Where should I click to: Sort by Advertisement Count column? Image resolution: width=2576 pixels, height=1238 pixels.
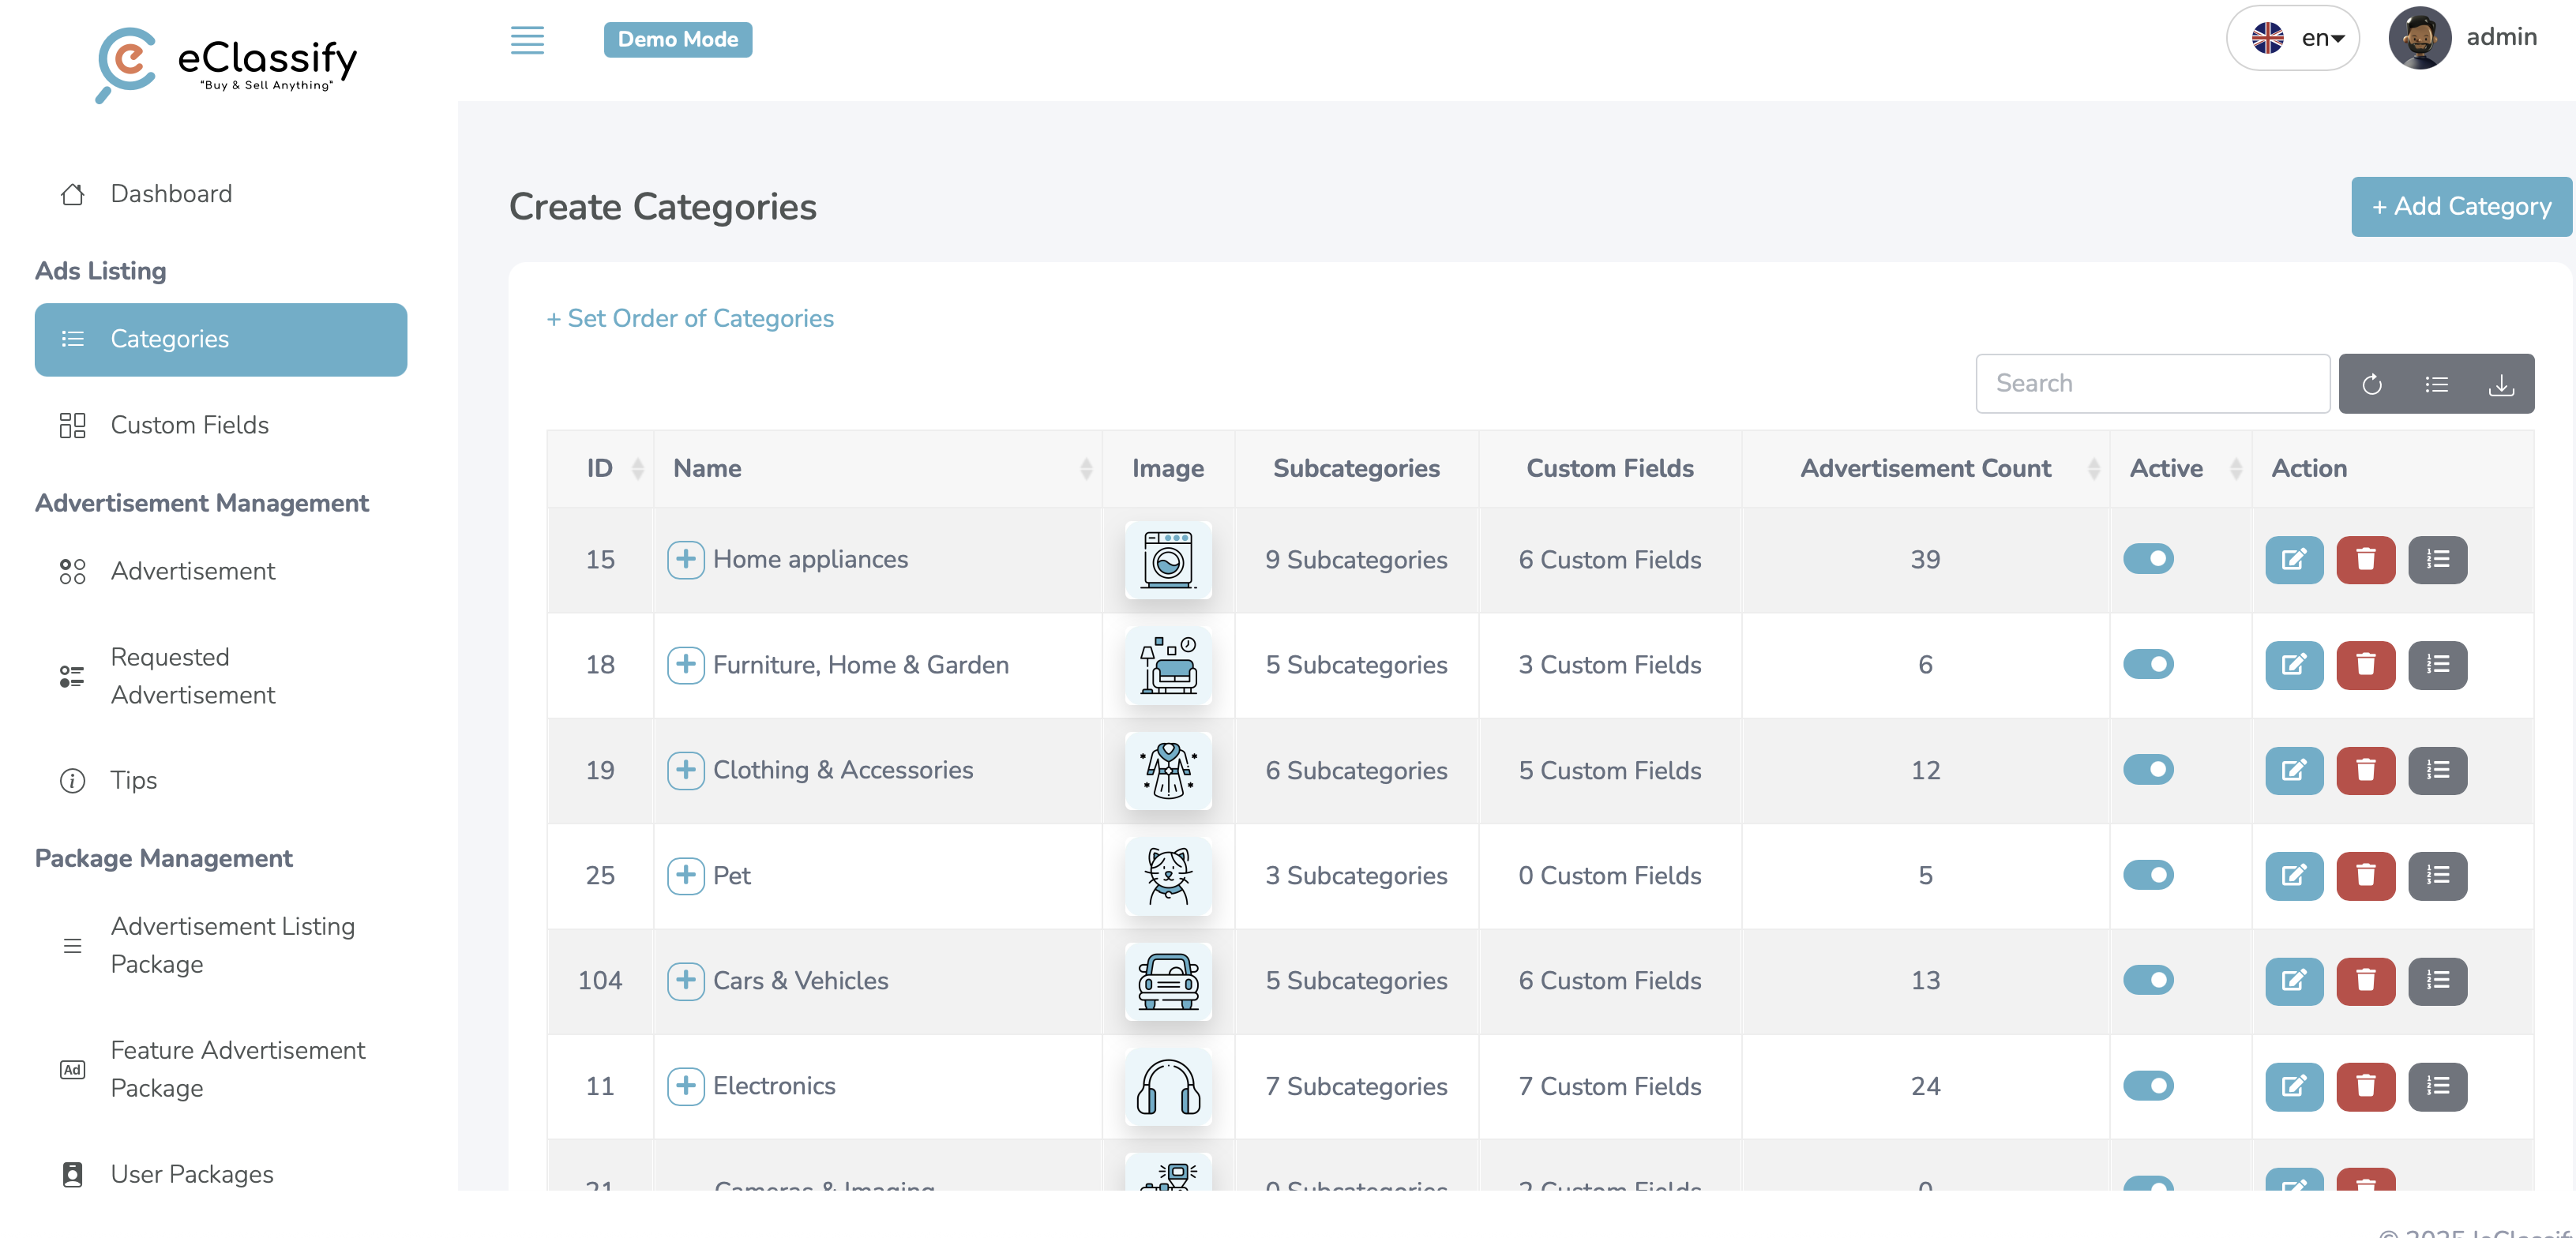1925,468
